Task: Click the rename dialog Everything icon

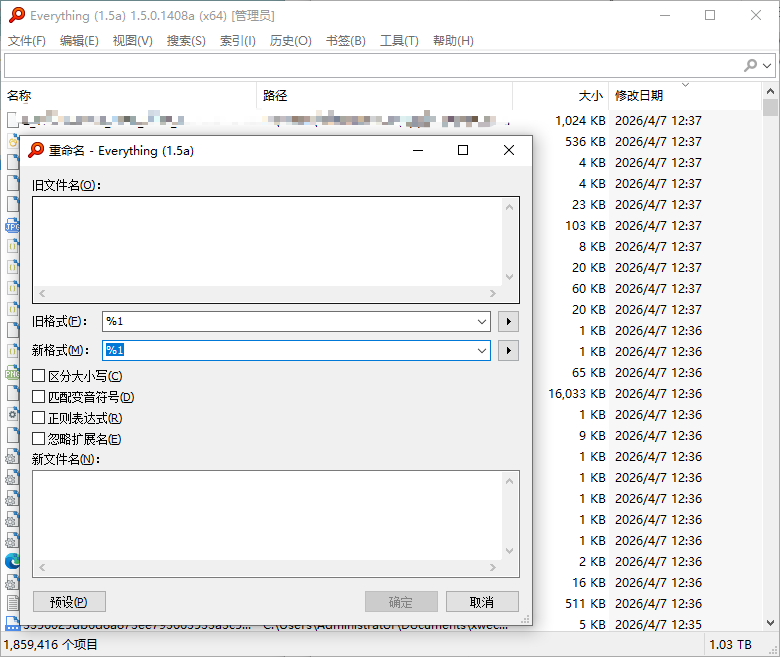Action: pos(36,150)
